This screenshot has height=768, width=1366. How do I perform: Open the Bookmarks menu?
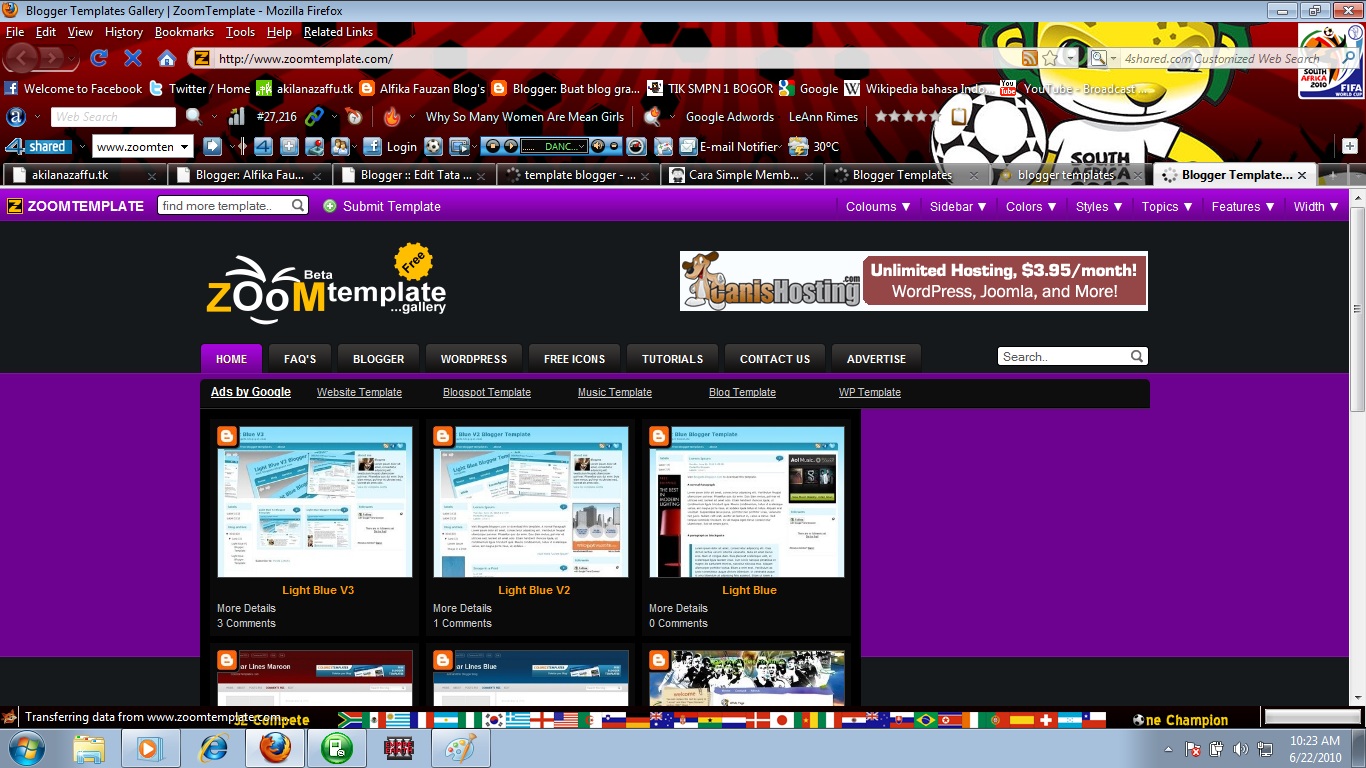pos(184,32)
